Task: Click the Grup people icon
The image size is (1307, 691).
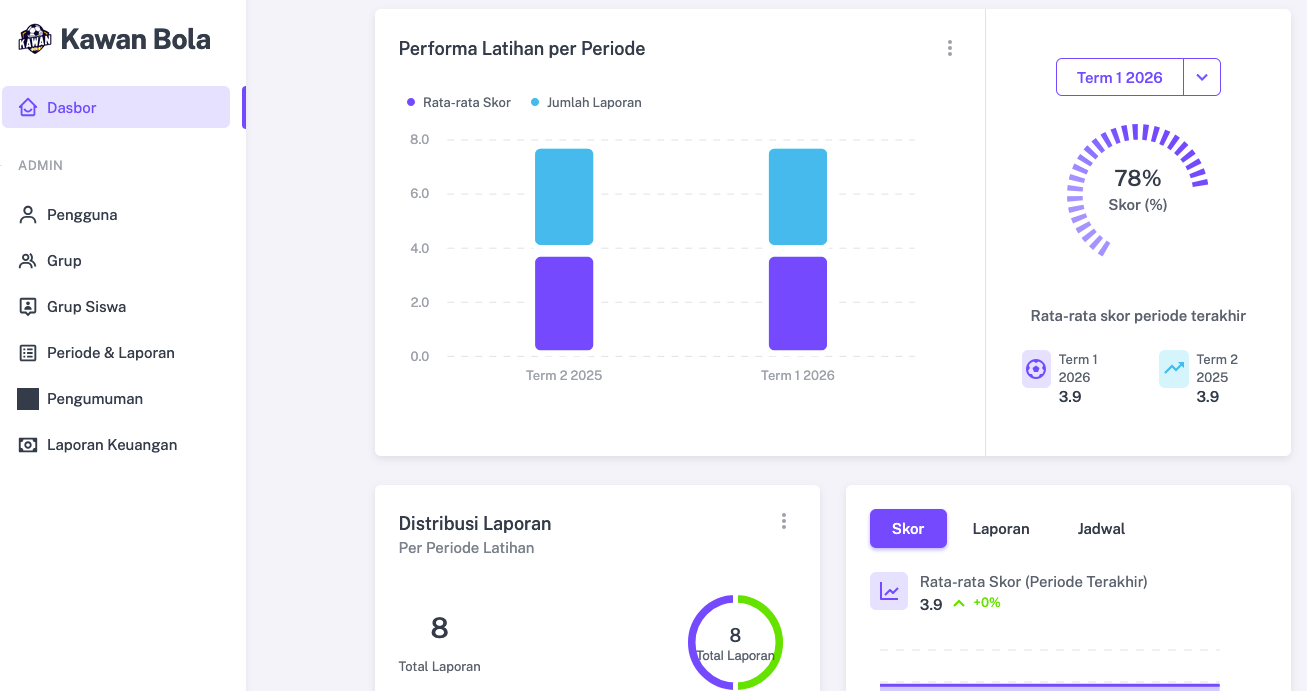Action: pyautogui.click(x=28, y=261)
